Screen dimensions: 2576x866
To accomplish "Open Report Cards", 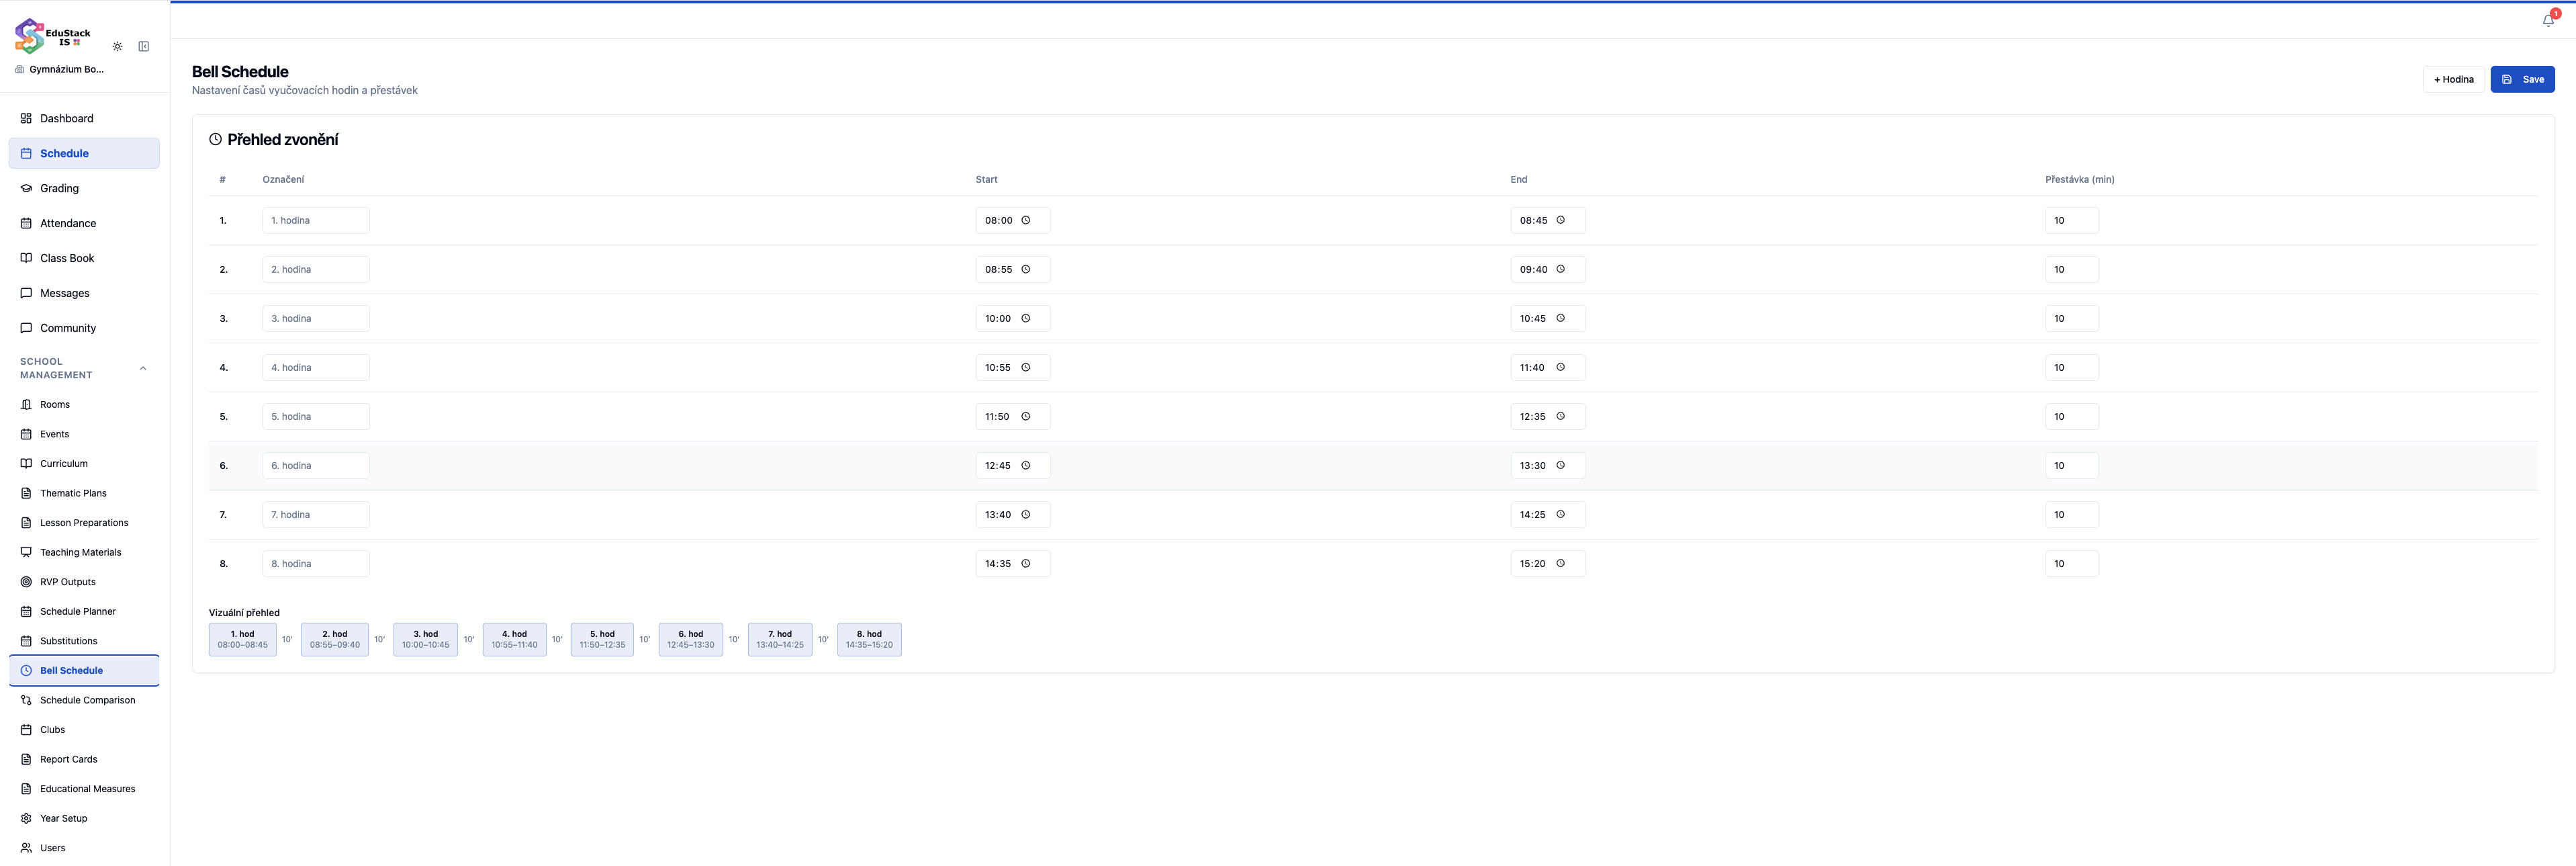I will coord(84,759).
